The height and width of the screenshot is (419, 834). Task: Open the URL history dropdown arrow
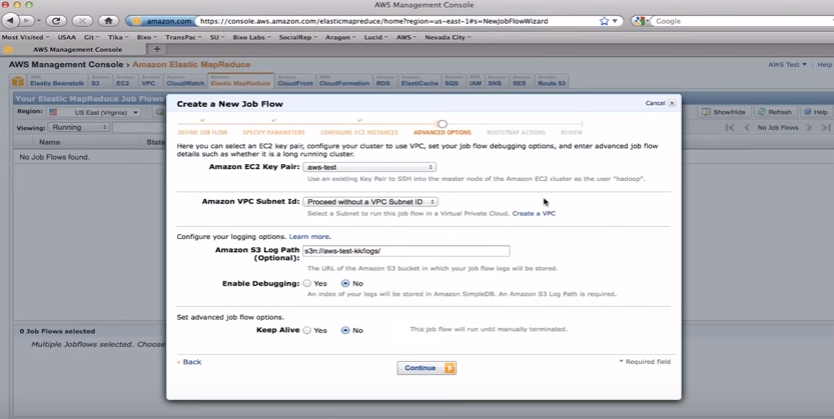615,21
